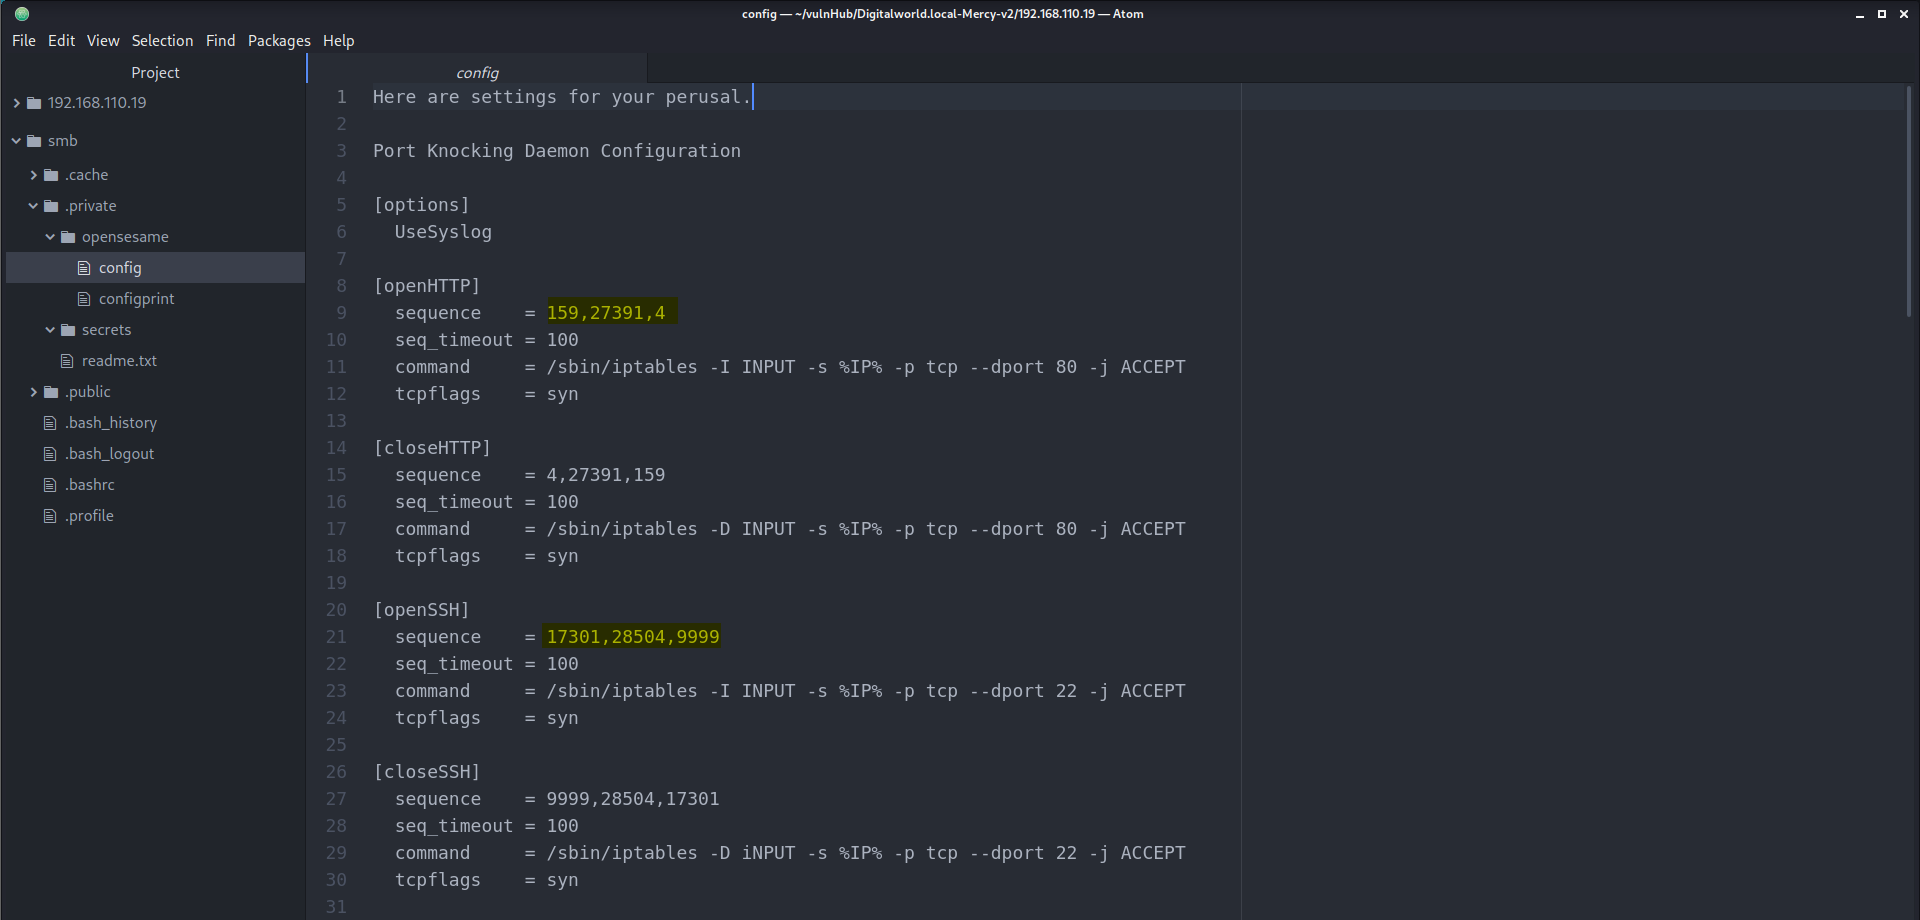Select the opensesame folder label
The image size is (1920, 920).
click(x=125, y=237)
